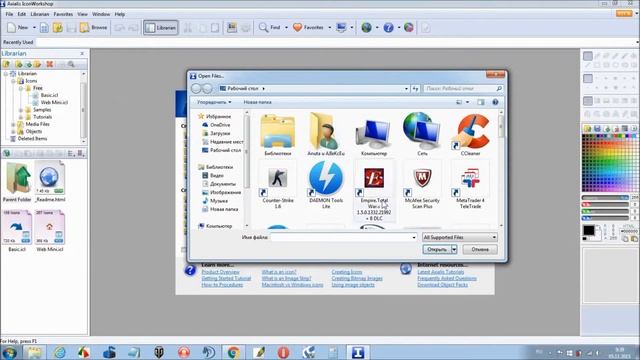Close the Librarian panel
This screenshot has width=640, height=360.
(82, 53)
